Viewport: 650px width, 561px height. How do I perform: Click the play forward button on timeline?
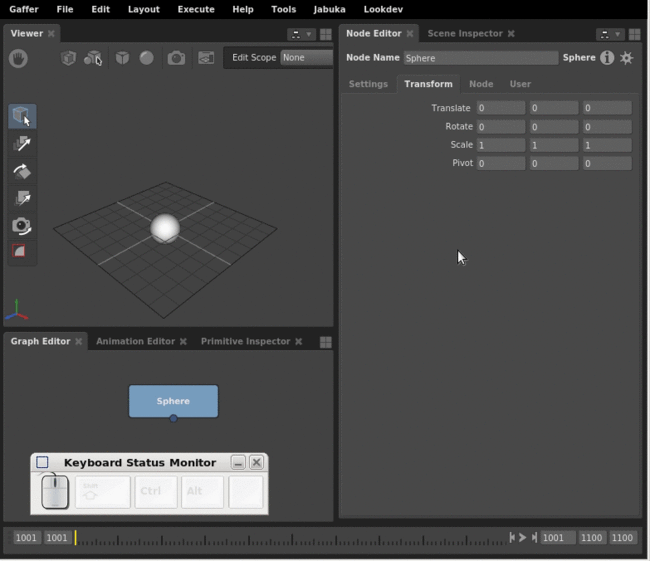522,538
